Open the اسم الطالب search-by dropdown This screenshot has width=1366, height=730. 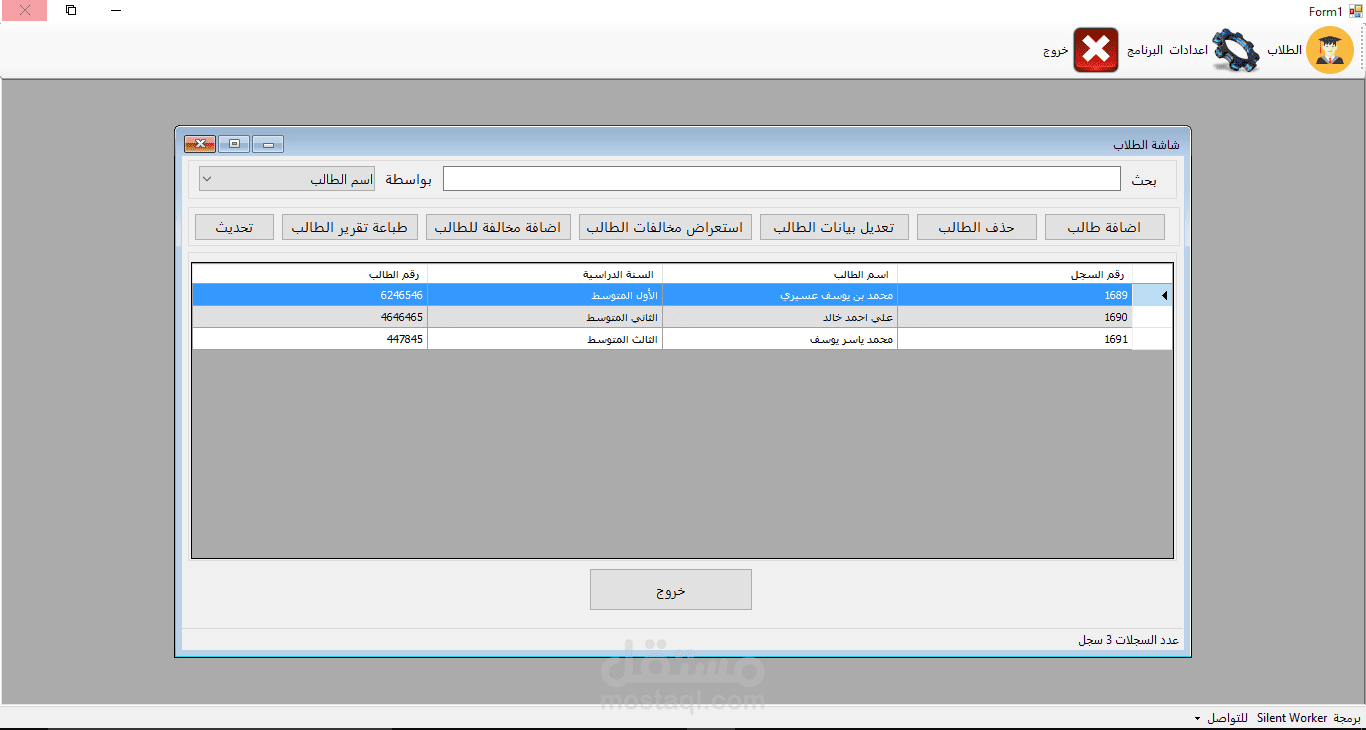287,179
